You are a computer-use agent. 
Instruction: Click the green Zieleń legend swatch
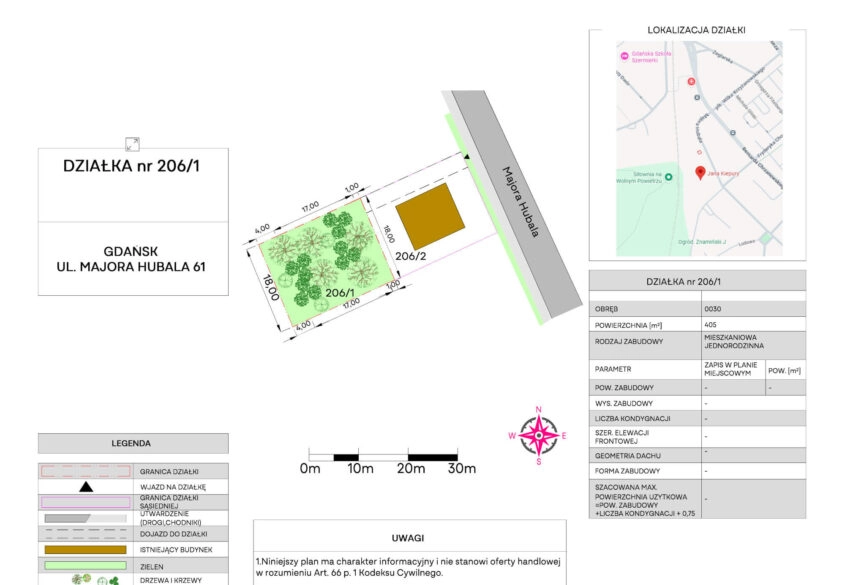(x=86, y=566)
